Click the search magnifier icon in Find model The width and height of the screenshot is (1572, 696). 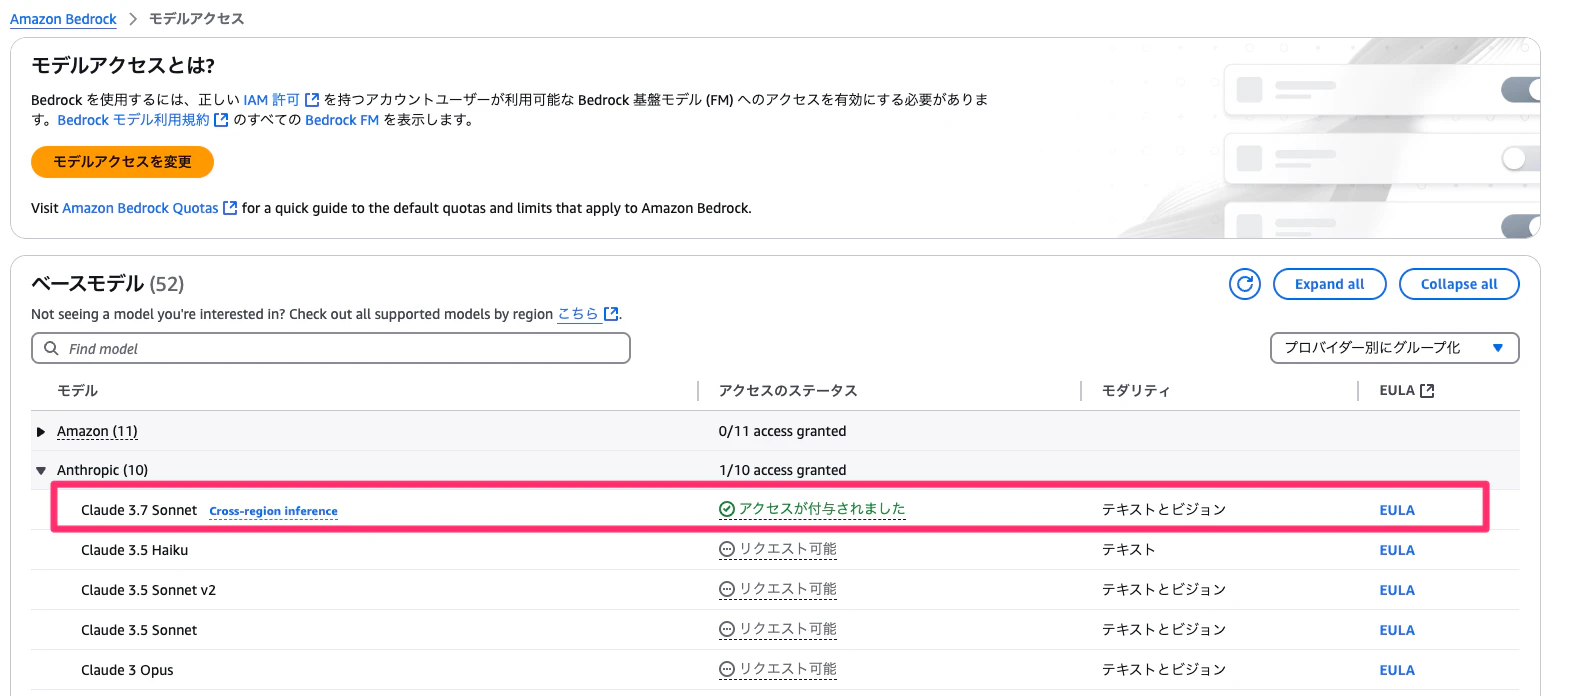[51, 348]
